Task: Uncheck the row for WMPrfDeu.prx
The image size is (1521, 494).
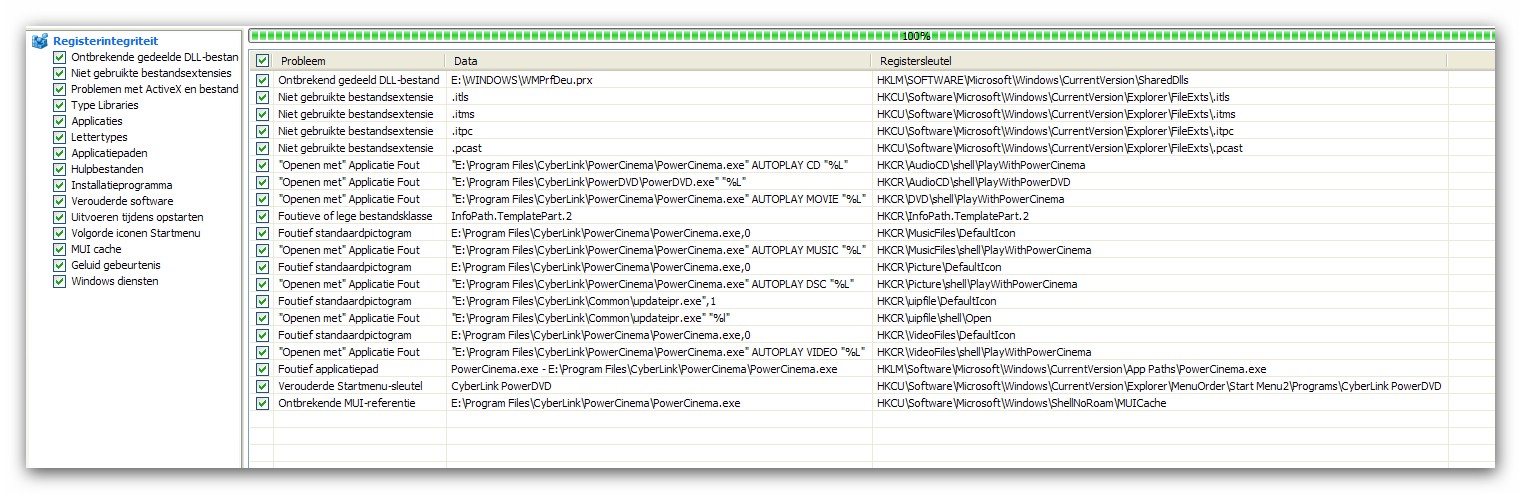Action: point(262,80)
